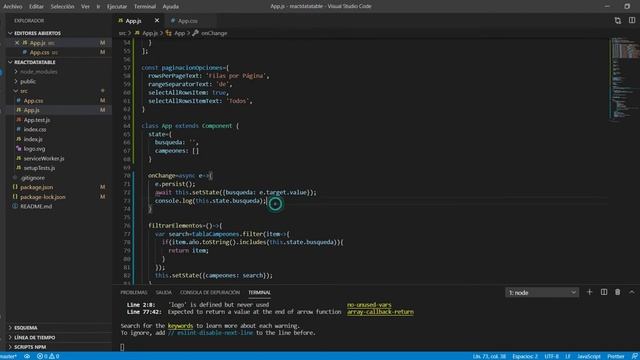This screenshot has width=640, height=360.
Task: Click the master git branch indicator
Action: click(x=9, y=356)
